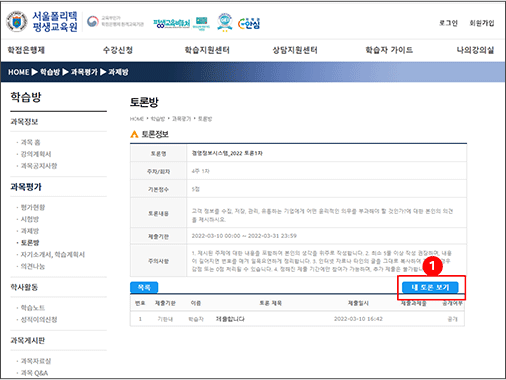Open the 수강신청 menu
The image size is (506, 380).
click(x=118, y=50)
